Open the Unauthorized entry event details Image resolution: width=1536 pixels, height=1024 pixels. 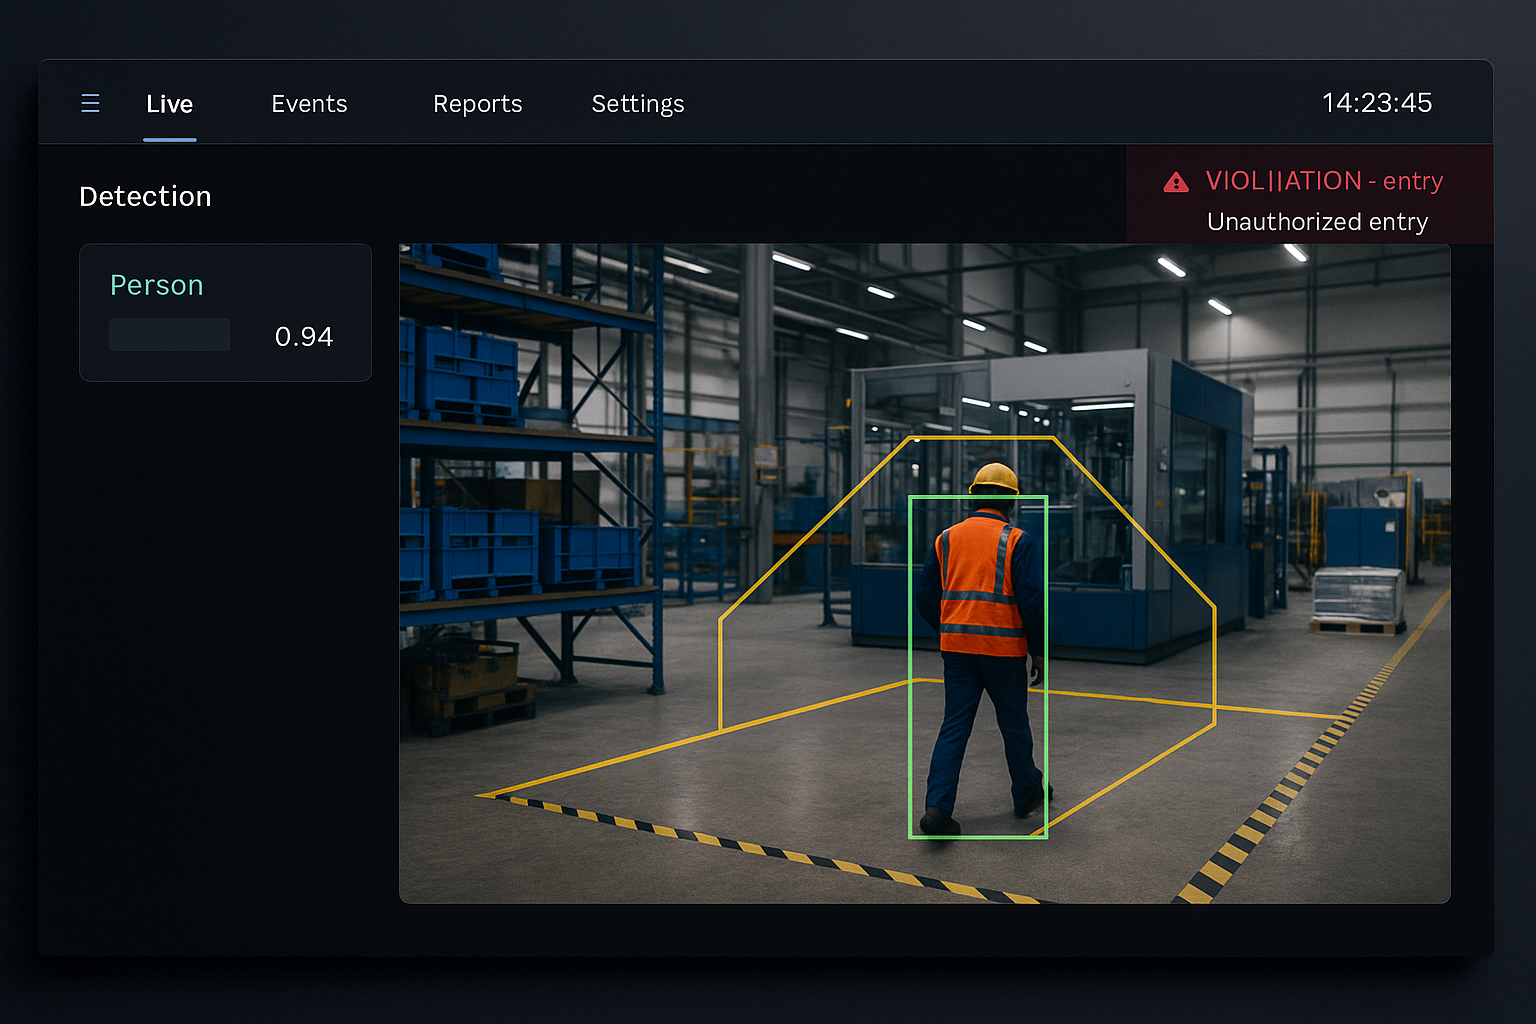click(1318, 222)
